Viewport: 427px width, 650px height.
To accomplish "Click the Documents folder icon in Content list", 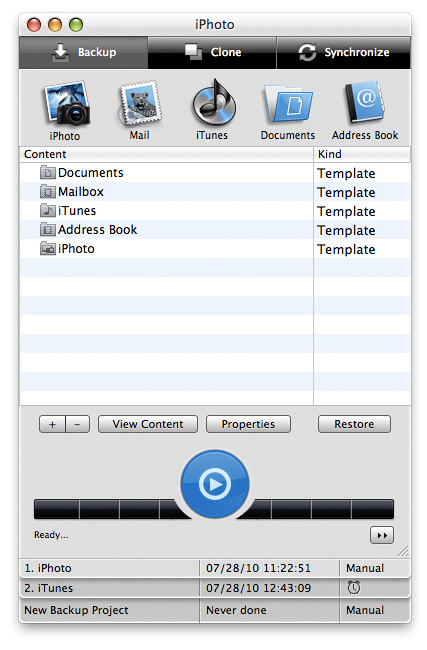I will pyautogui.click(x=48, y=172).
